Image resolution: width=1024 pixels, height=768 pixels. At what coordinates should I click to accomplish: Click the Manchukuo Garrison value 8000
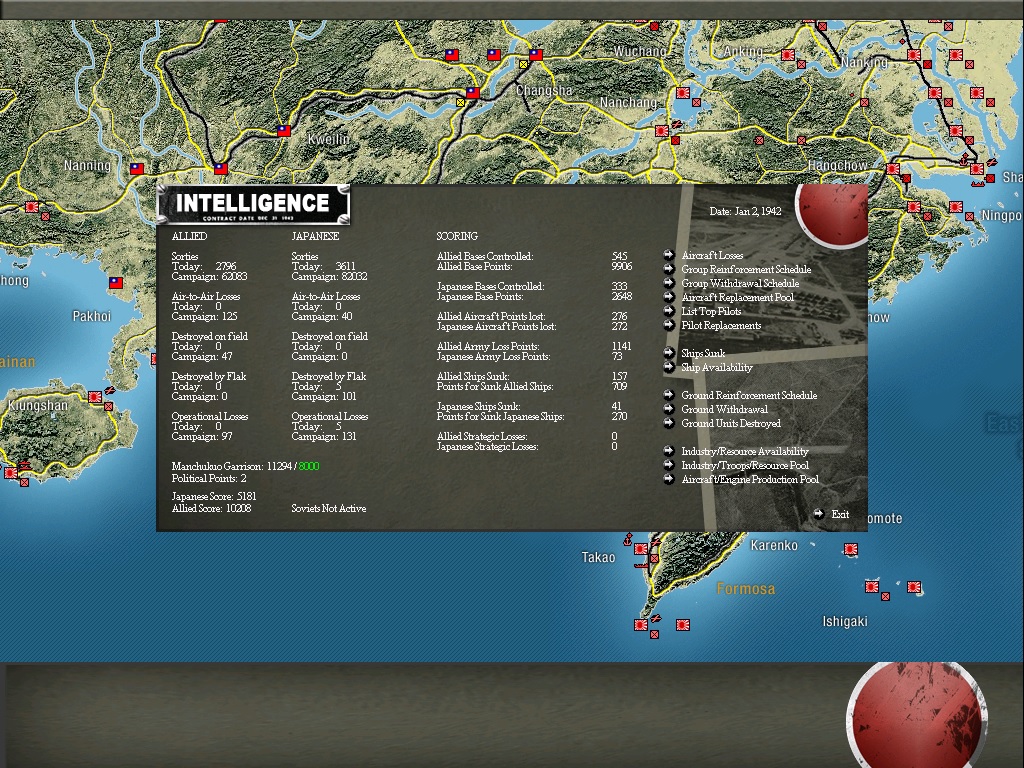[309, 466]
